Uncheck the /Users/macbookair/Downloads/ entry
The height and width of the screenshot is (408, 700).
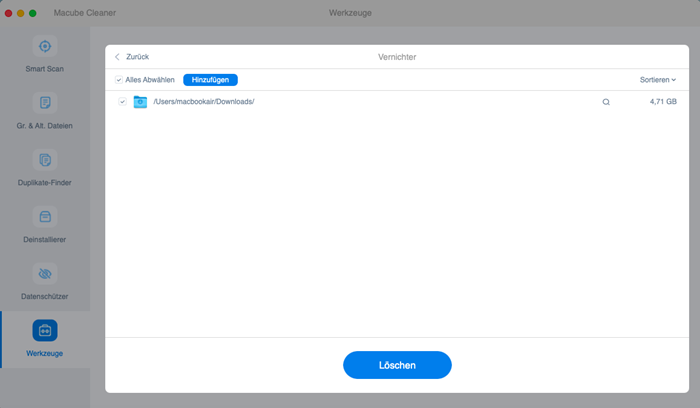click(122, 102)
